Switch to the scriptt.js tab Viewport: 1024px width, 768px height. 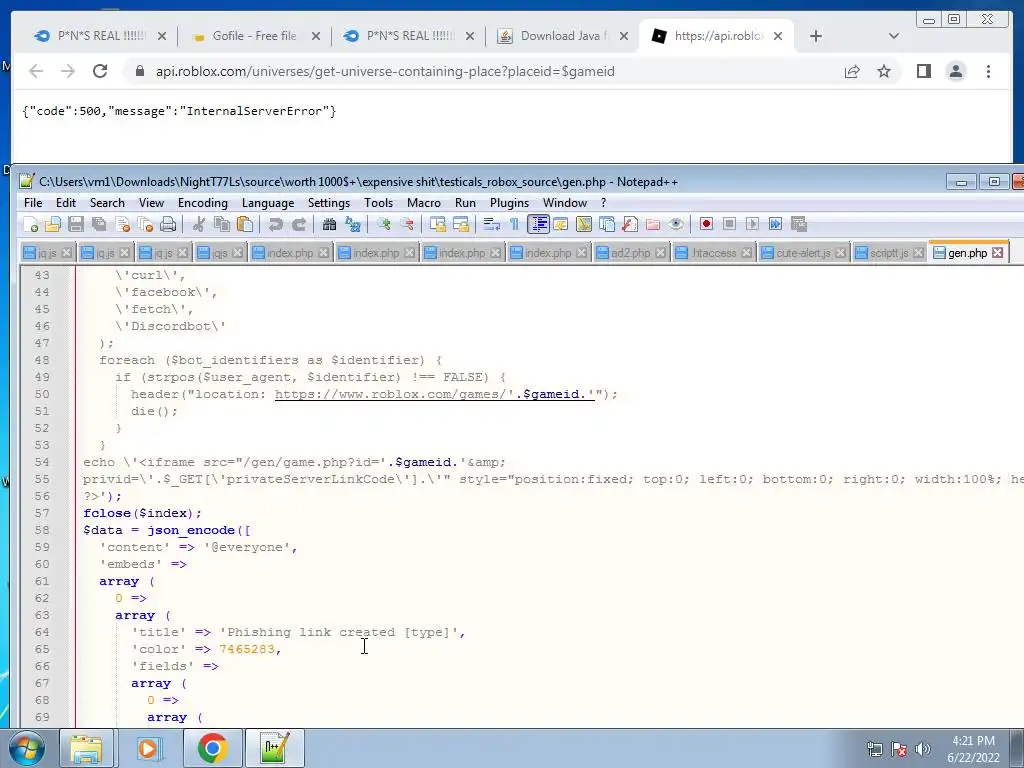[888, 253]
